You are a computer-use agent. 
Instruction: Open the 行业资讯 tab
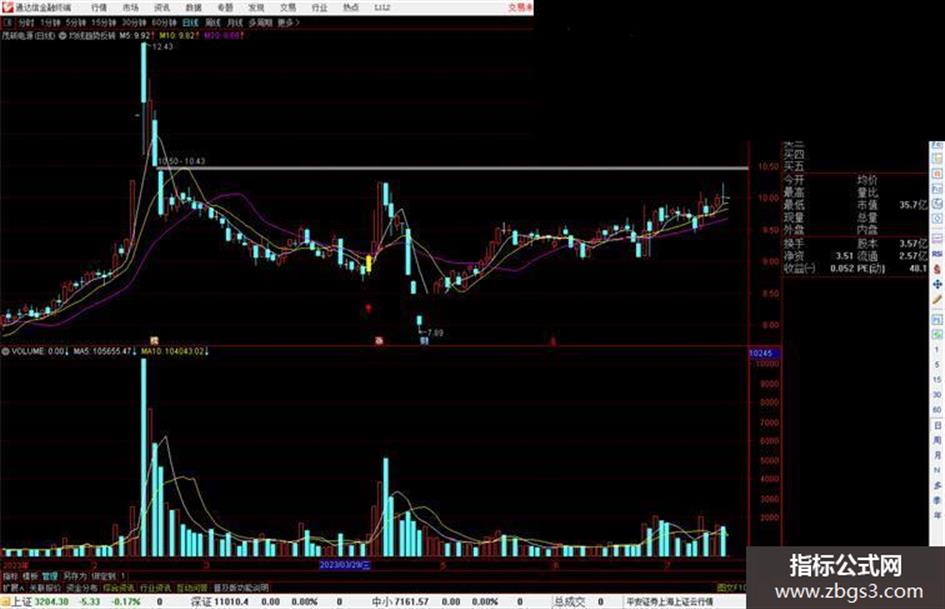pos(155,587)
